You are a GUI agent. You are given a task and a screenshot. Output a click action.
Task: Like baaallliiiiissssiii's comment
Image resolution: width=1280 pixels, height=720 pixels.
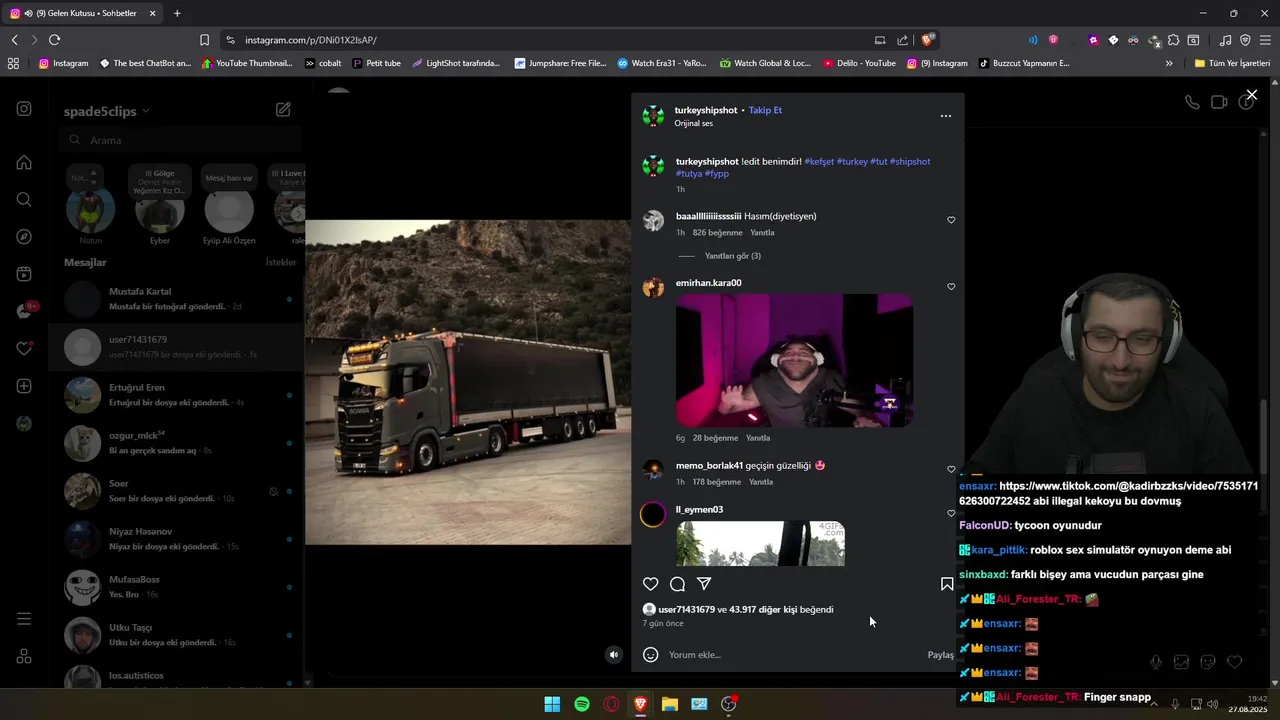(x=951, y=220)
